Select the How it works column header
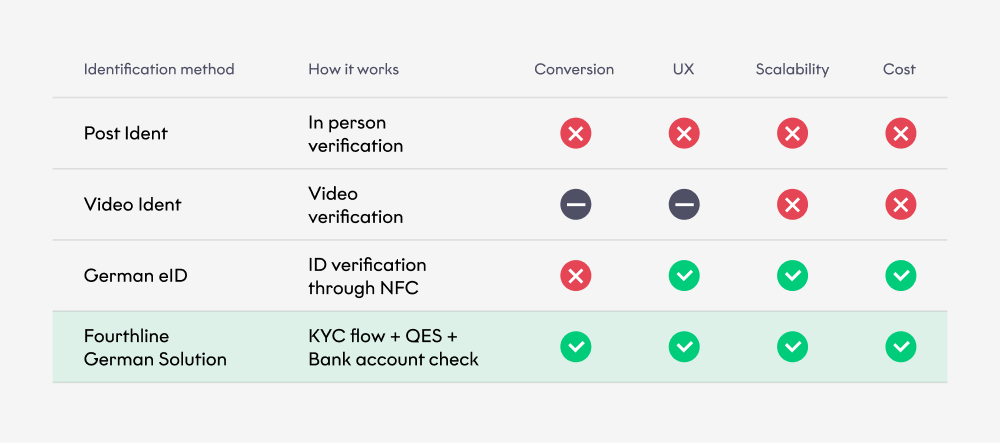 [x=353, y=69]
